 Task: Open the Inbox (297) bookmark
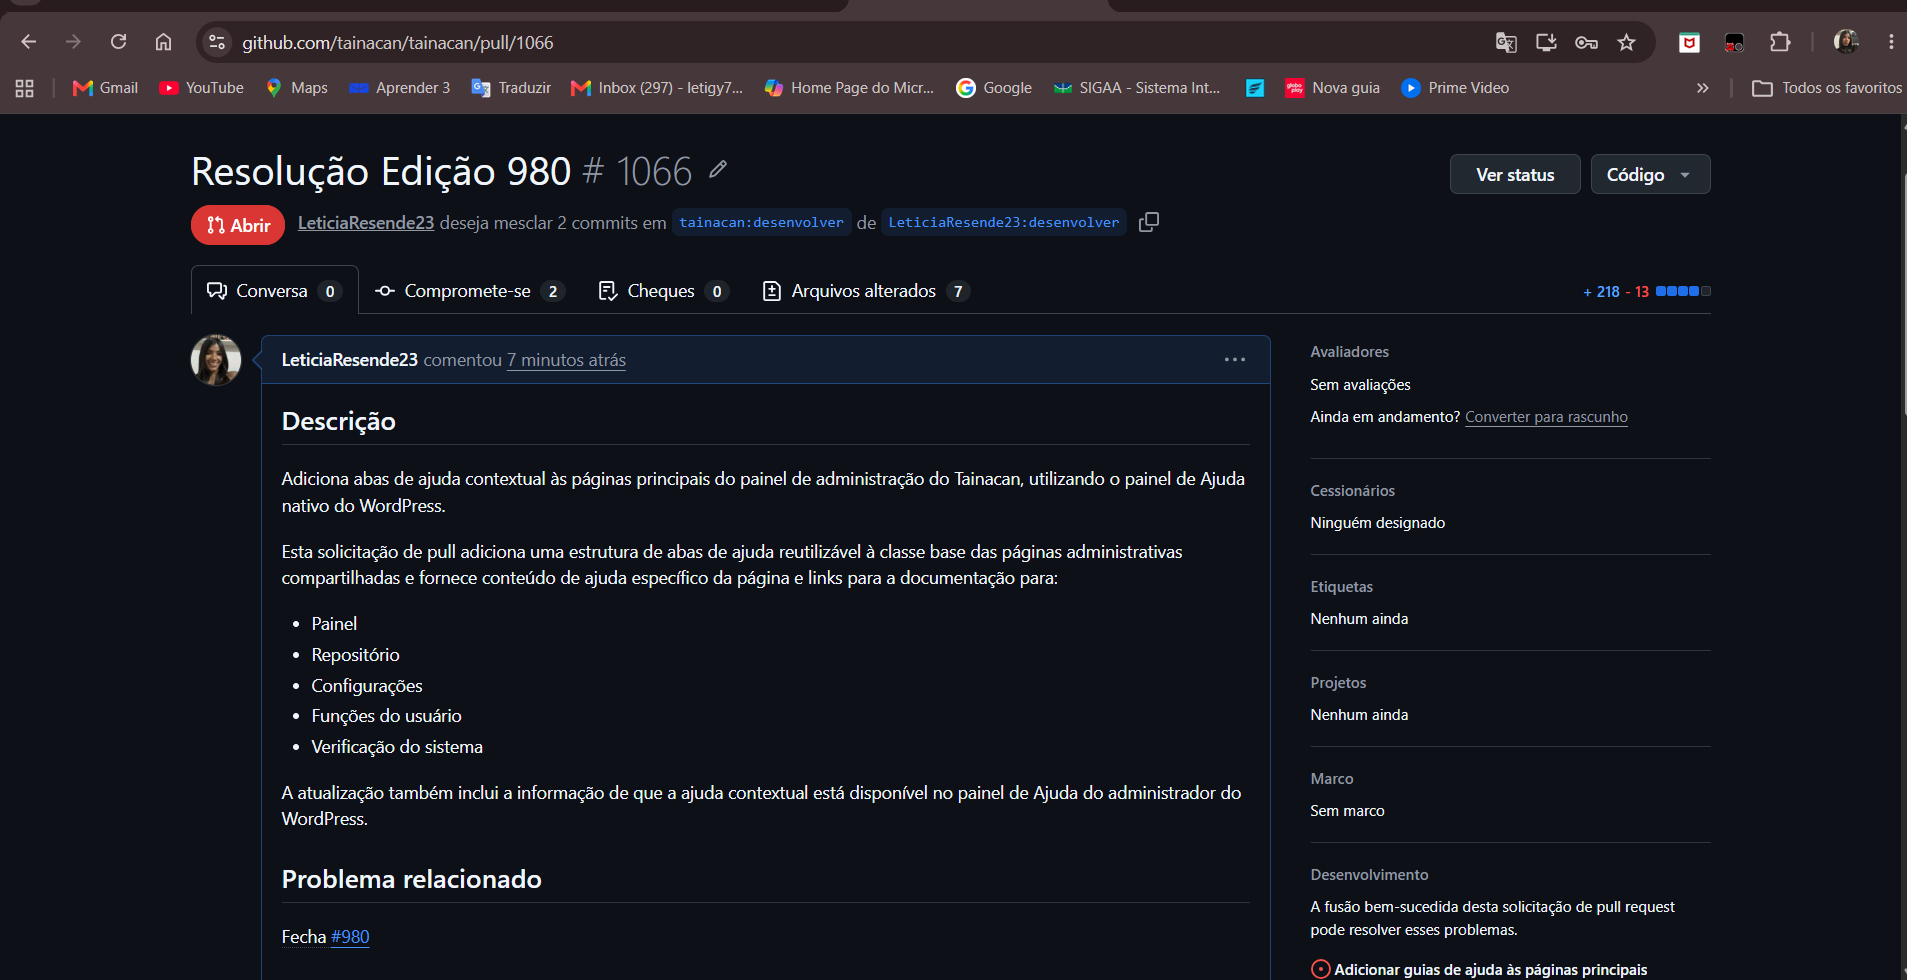[657, 88]
